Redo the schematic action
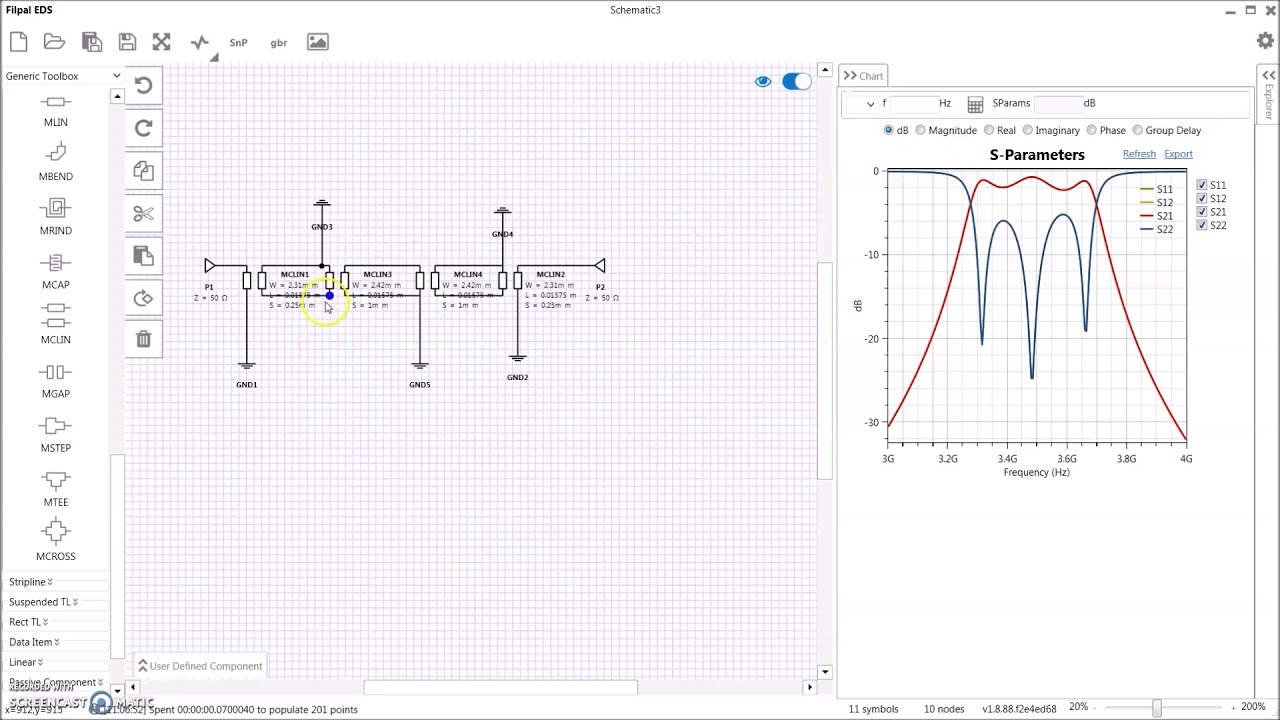Image resolution: width=1280 pixels, height=720 pixels. pyautogui.click(x=143, y=128)
